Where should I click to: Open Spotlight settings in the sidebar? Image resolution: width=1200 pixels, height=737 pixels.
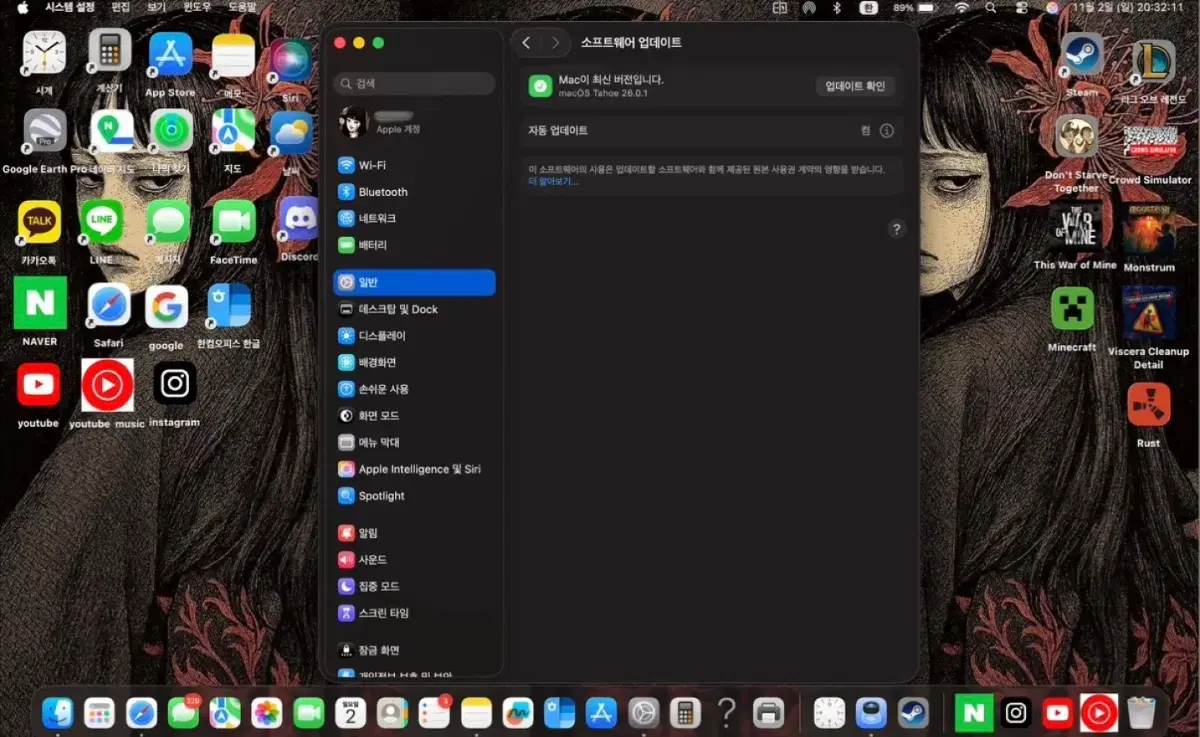click(414, 496)
